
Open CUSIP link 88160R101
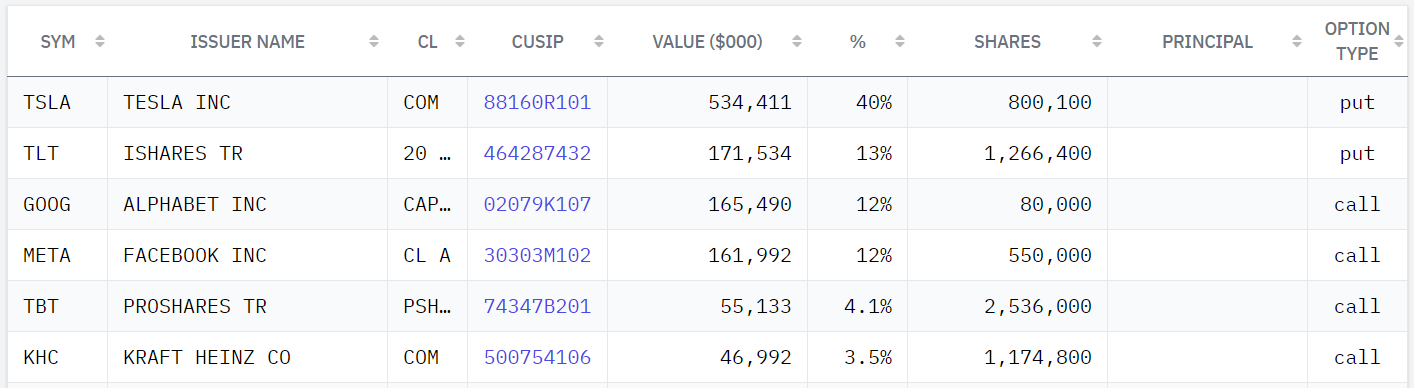click(x=537, y=102)
